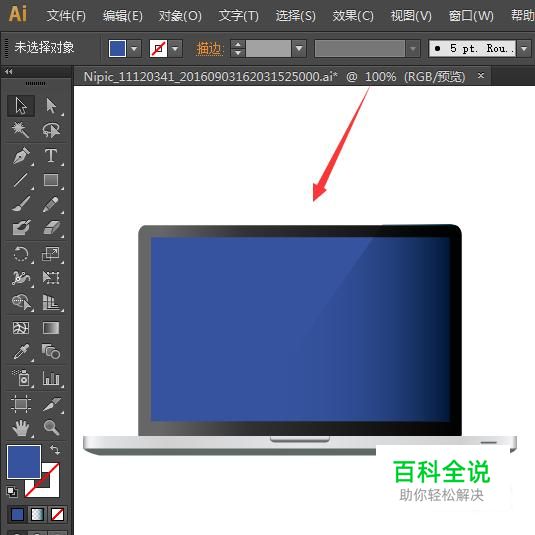Viewport: 535px width, 535px height.
Task: Open the 效果(C) menu
Action: tap(353, 16)
